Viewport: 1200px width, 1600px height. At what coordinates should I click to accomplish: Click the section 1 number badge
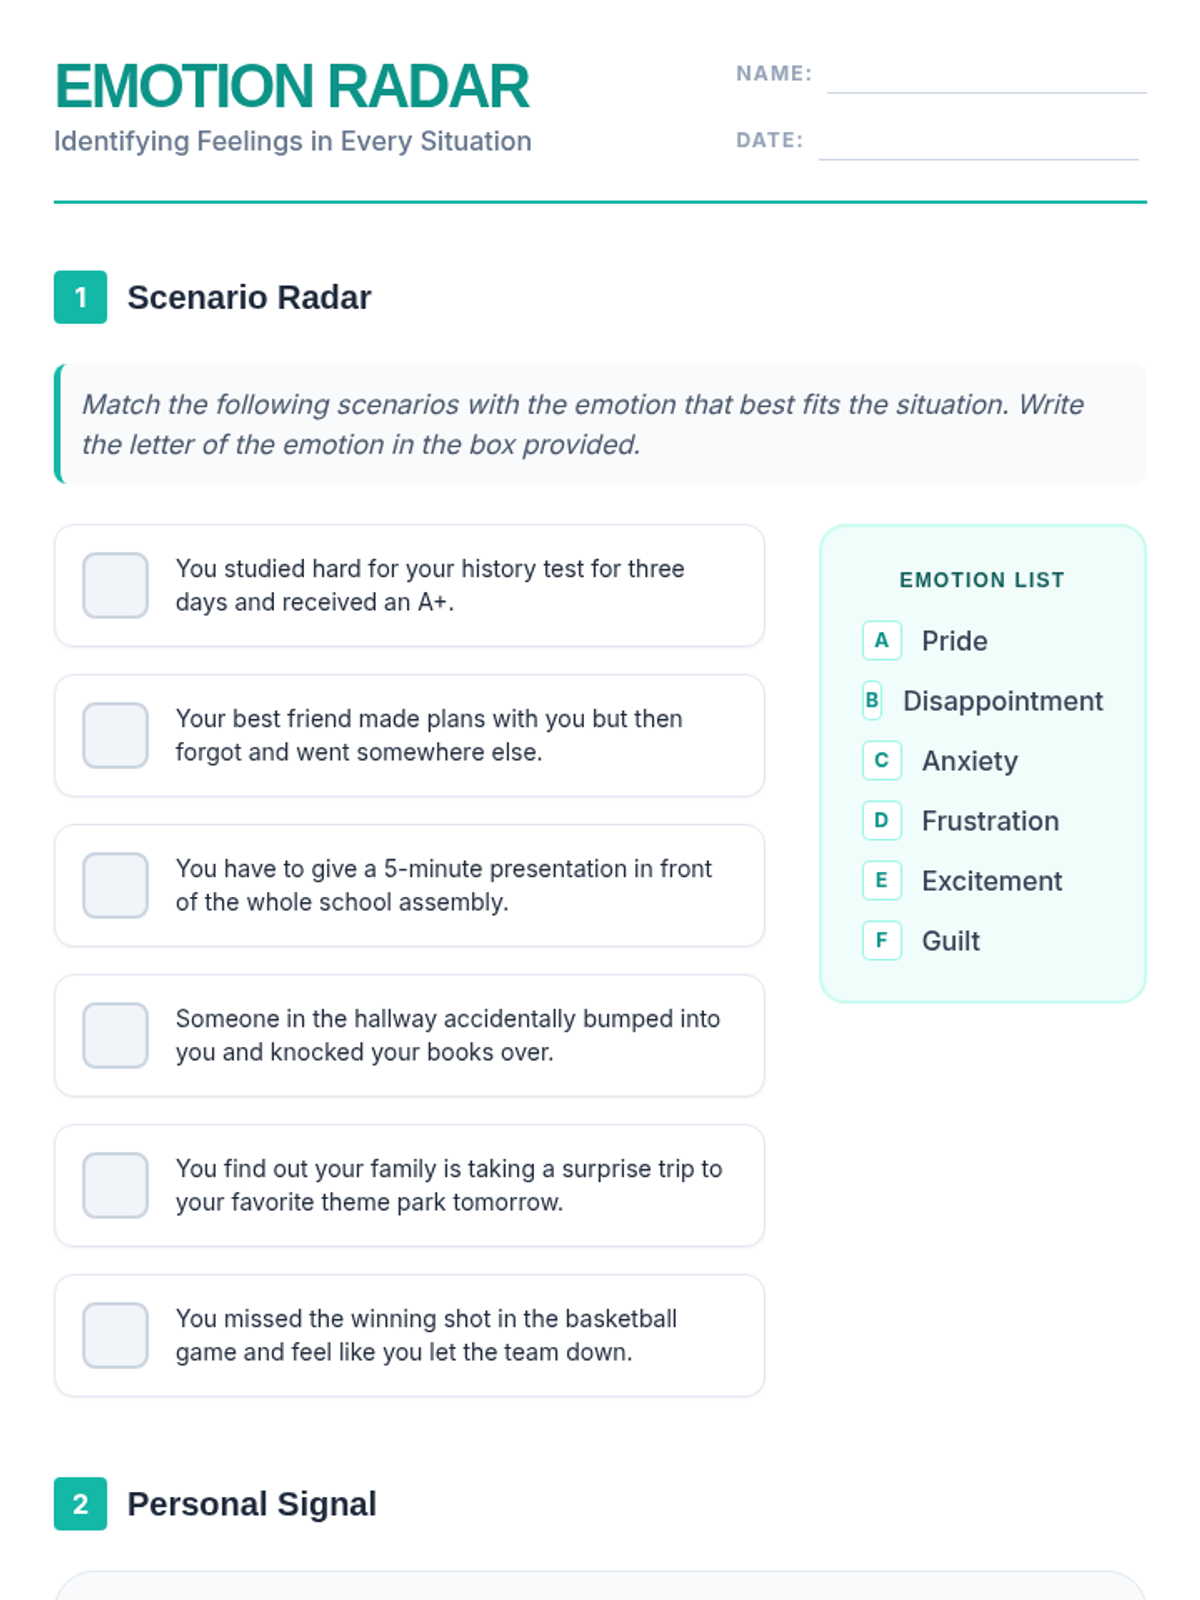(x=80, y=297)
